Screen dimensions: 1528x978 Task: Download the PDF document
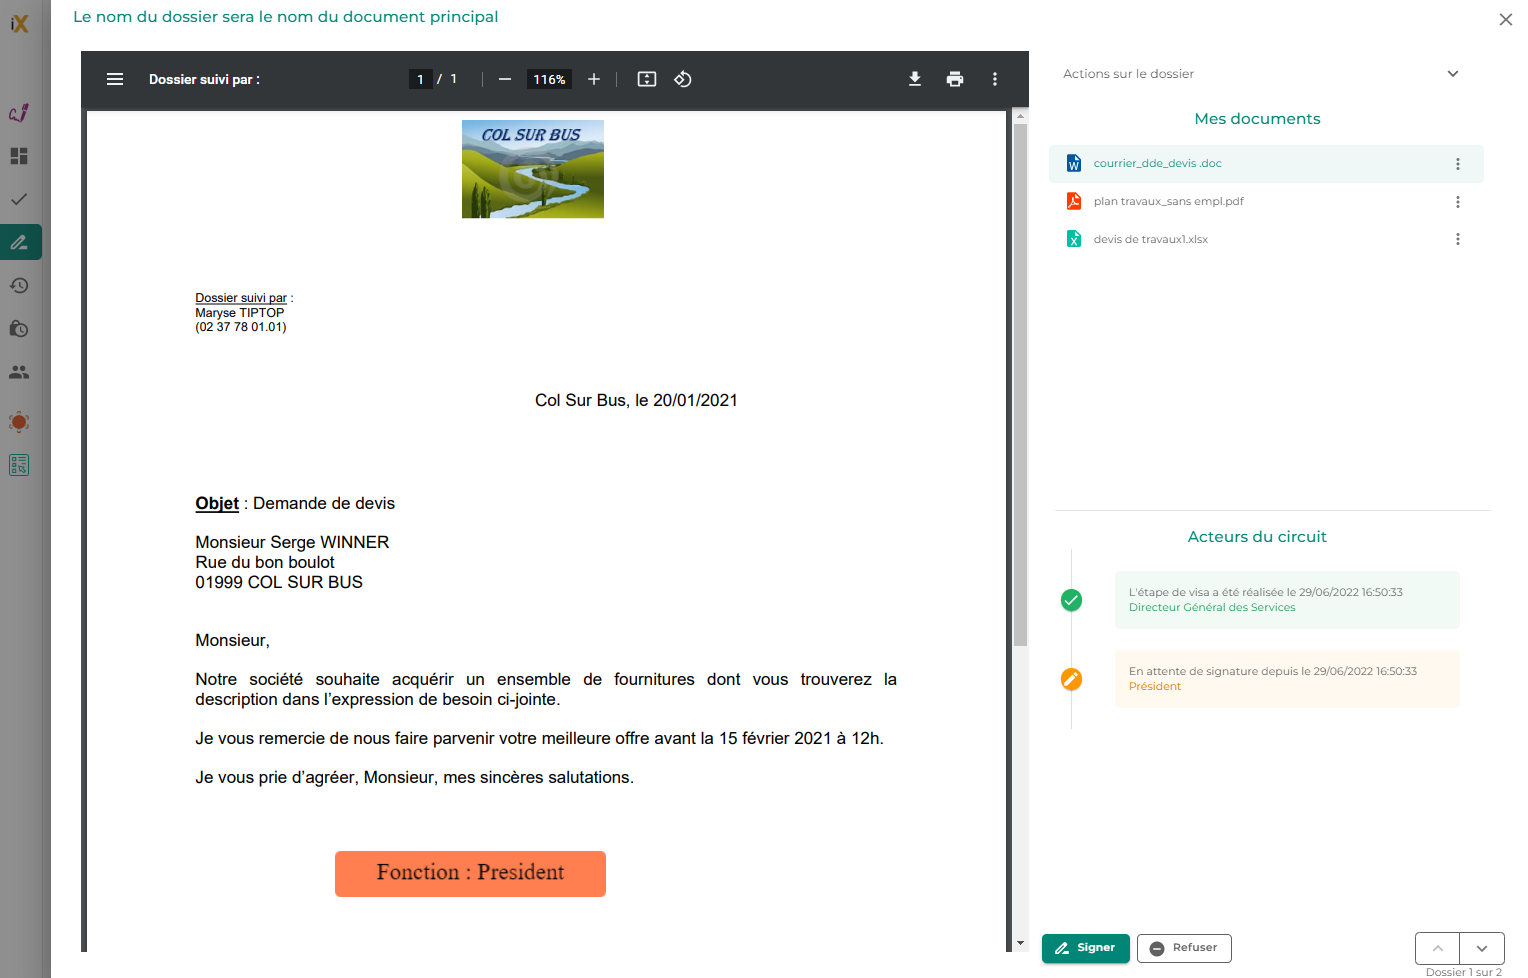(x=915, y=79)
